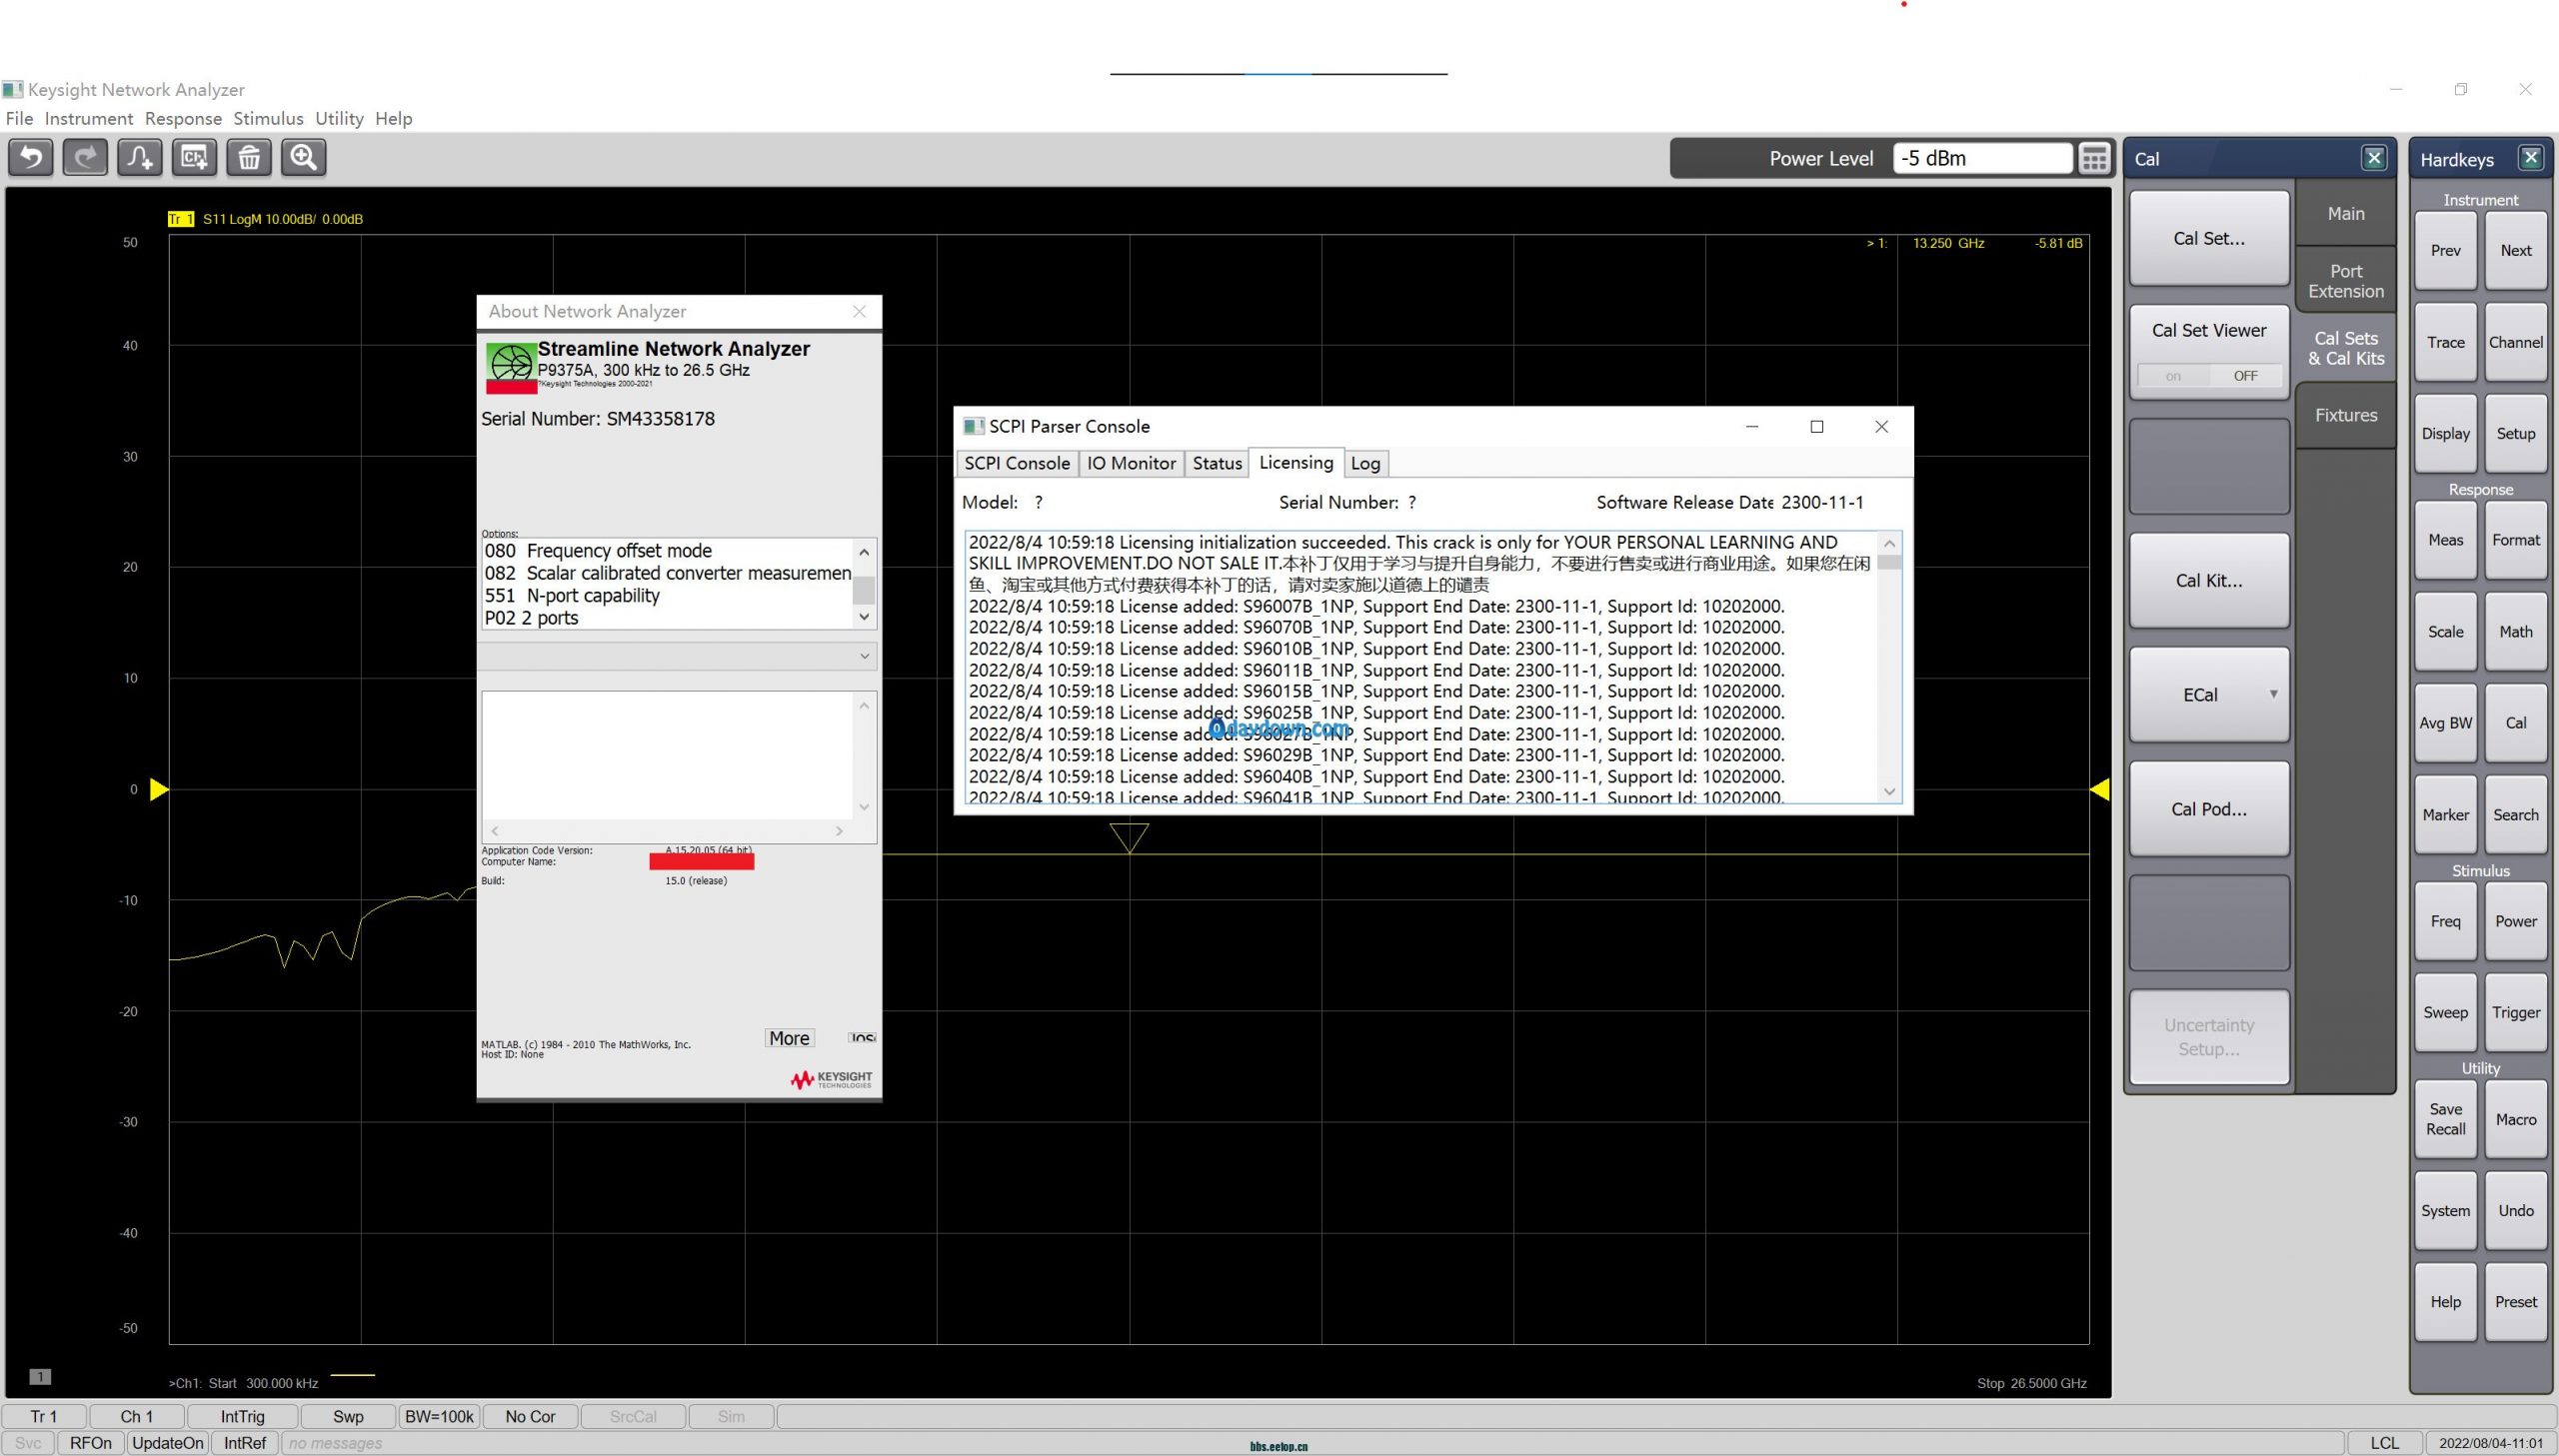Image resolution: width=2559 pixels, height=1456 pixels.
Task: Click BW=100k bandwidth status field
Action: coord(439,1416)
